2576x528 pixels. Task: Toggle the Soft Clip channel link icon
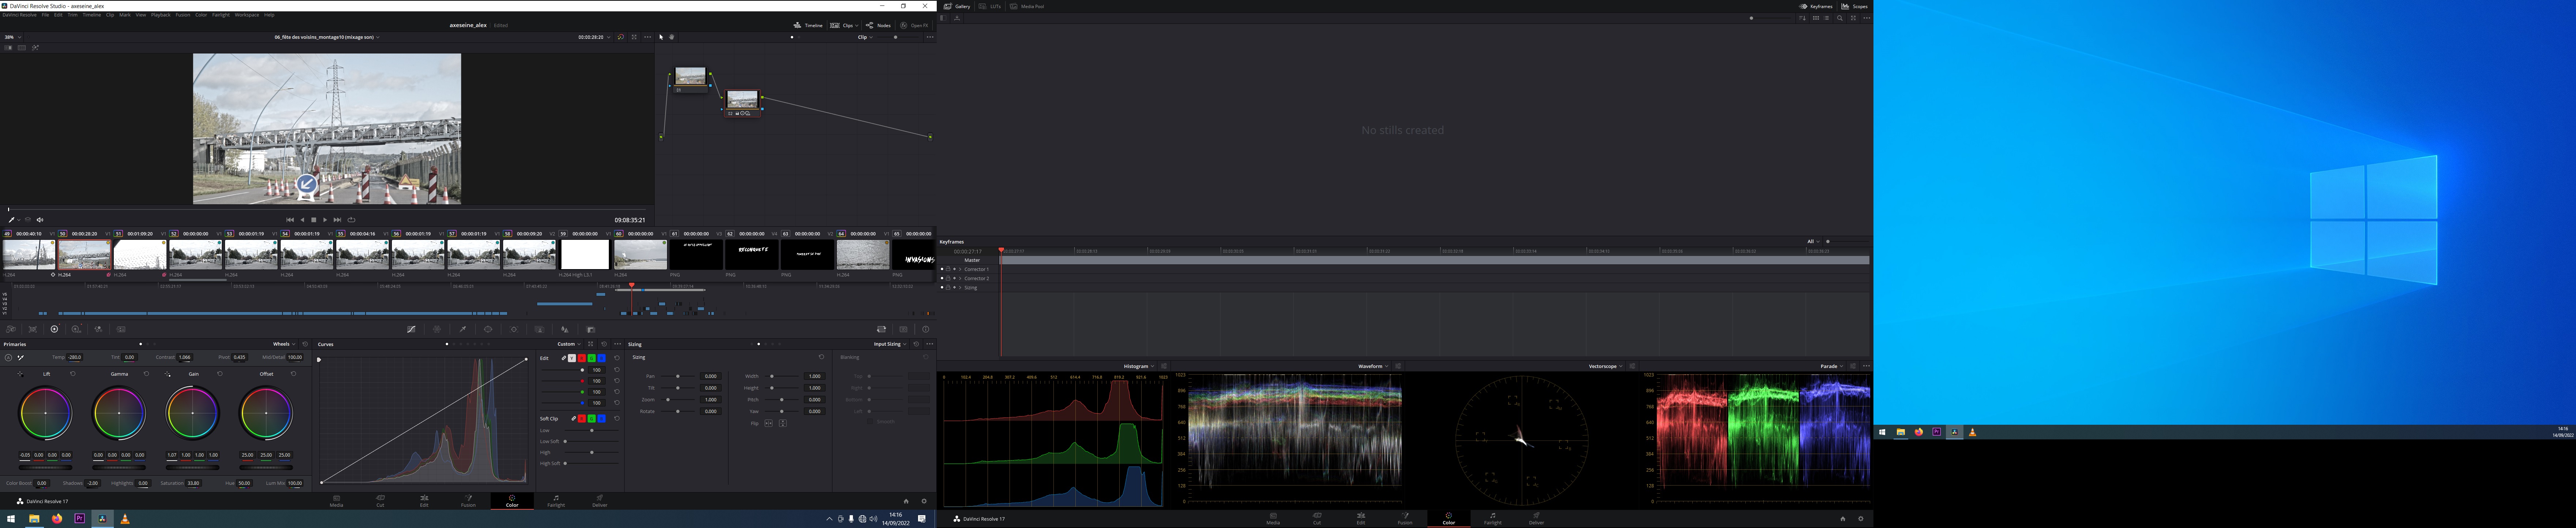(x=574, y=419)
